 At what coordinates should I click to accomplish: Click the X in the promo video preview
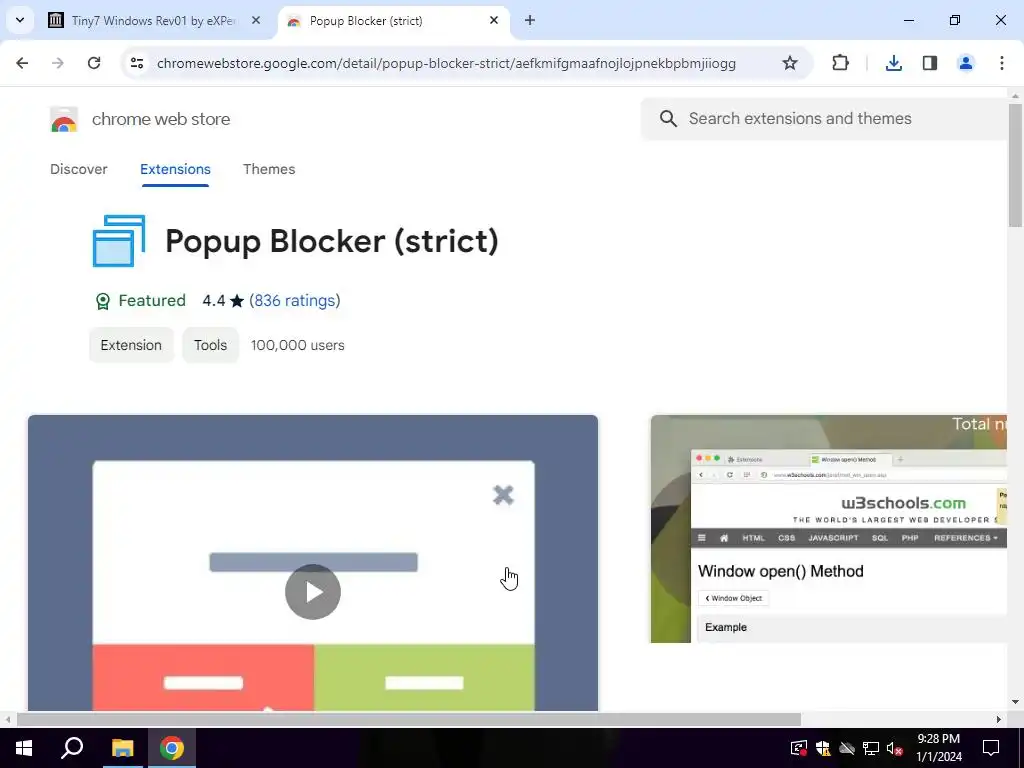click(x=503, y=495)
